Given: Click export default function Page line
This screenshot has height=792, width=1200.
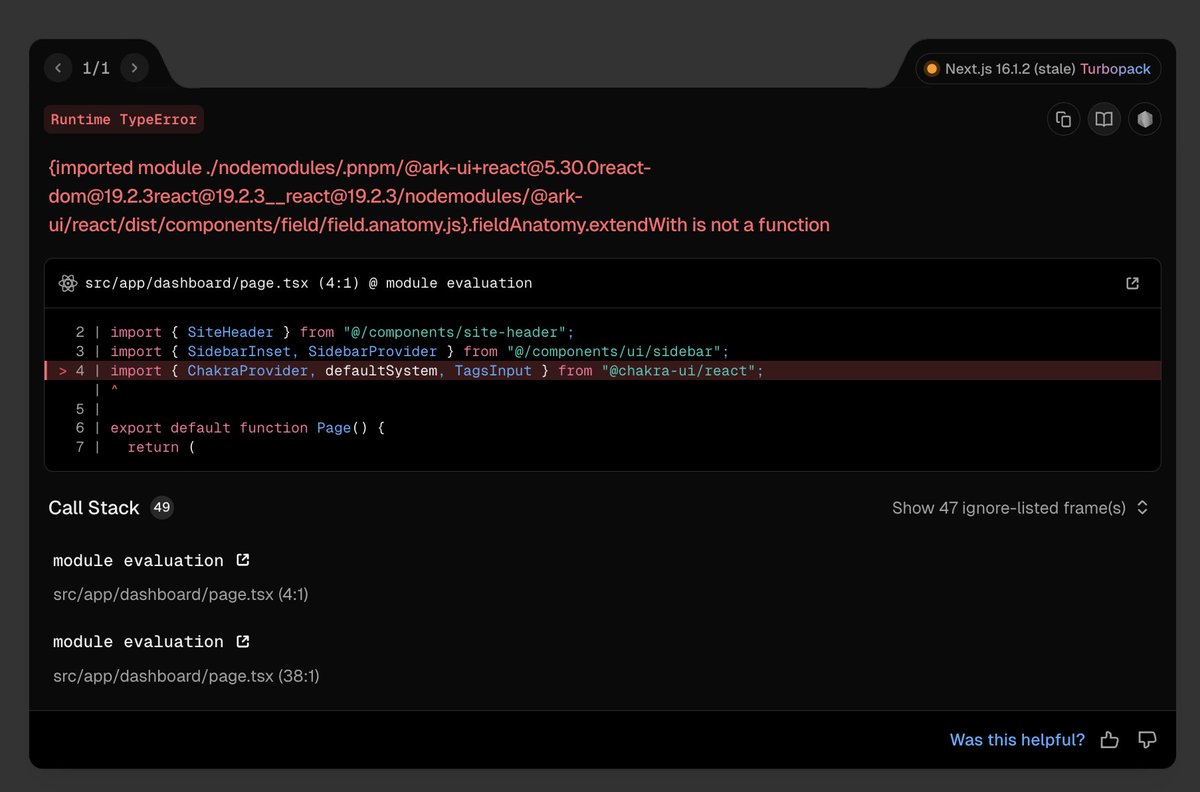Looking at the screenshot, I should 247,427.
